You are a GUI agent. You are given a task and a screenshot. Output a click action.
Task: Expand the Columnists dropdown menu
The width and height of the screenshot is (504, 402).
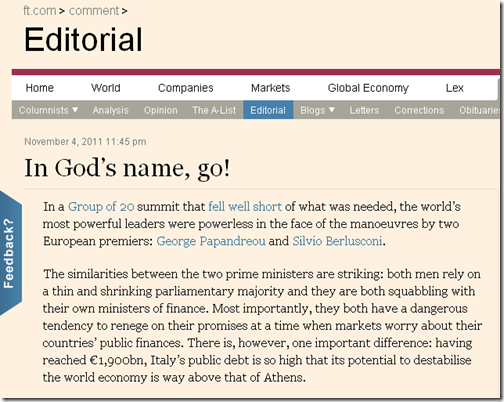point(48,110)
